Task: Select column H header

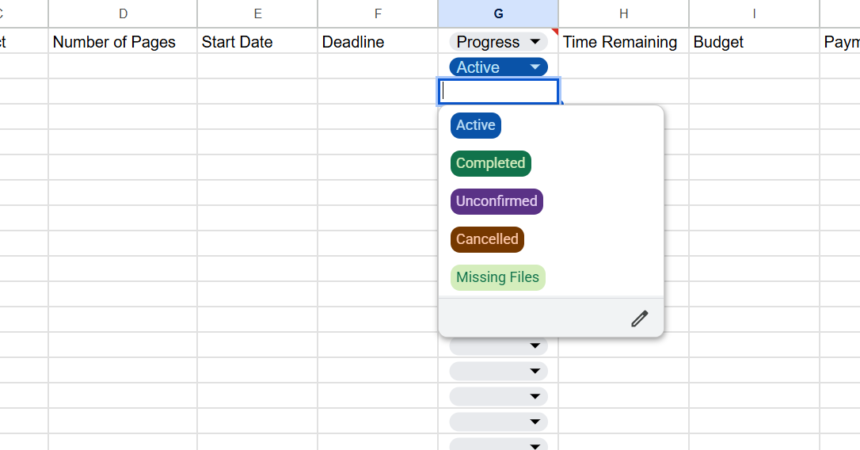Action: (x=624, y=14)
